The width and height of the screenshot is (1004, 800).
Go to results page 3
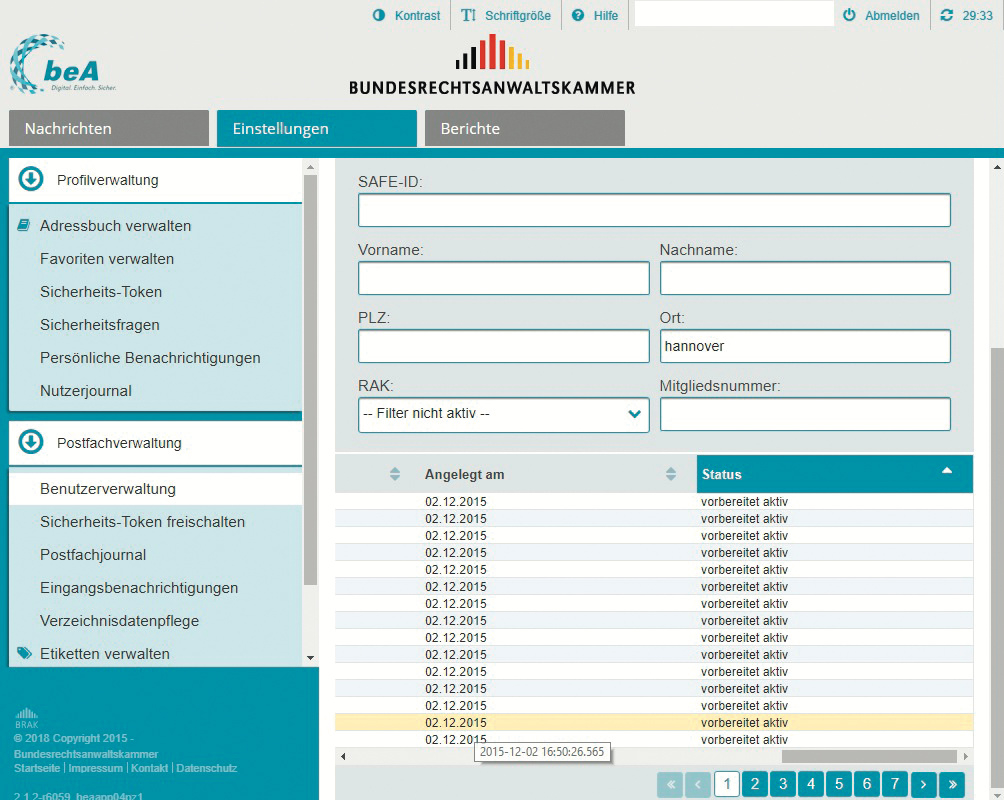click(783, 783)
